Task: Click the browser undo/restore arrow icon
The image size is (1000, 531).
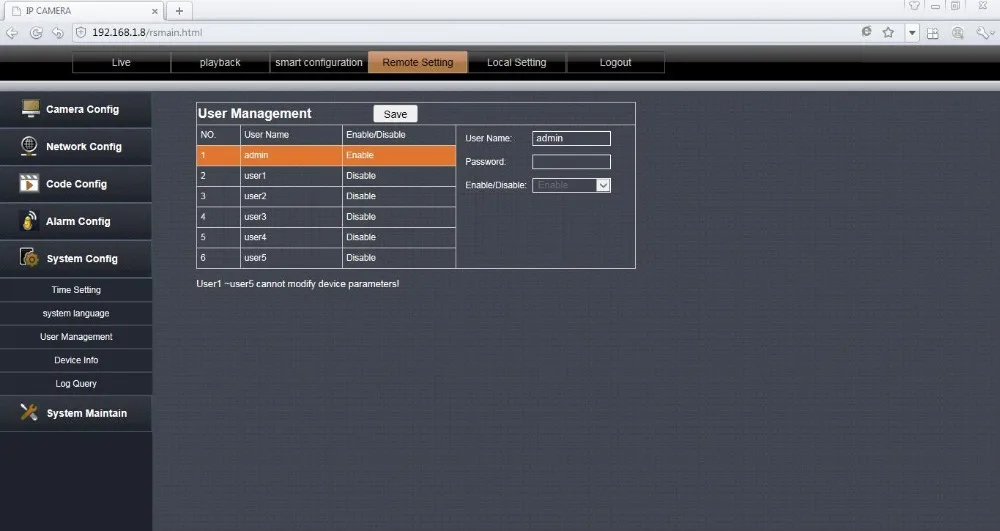Action: click(x=58, y=33)
